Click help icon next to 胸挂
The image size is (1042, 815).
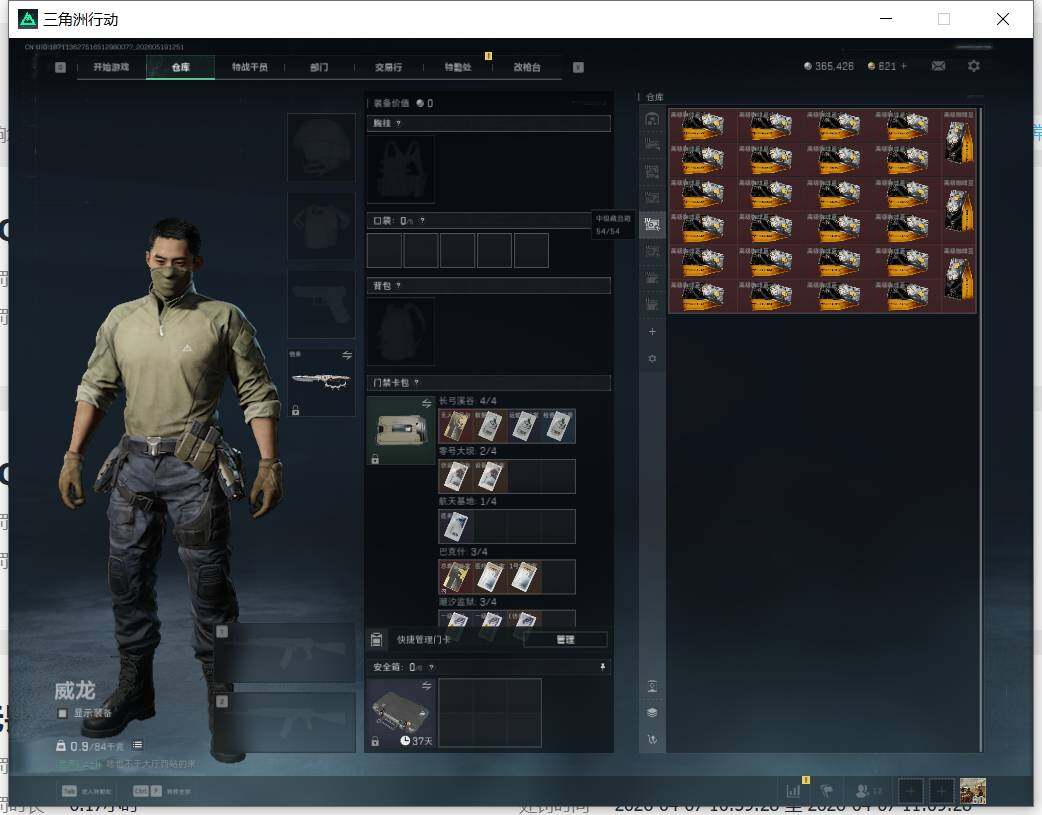tap(399, 124)
